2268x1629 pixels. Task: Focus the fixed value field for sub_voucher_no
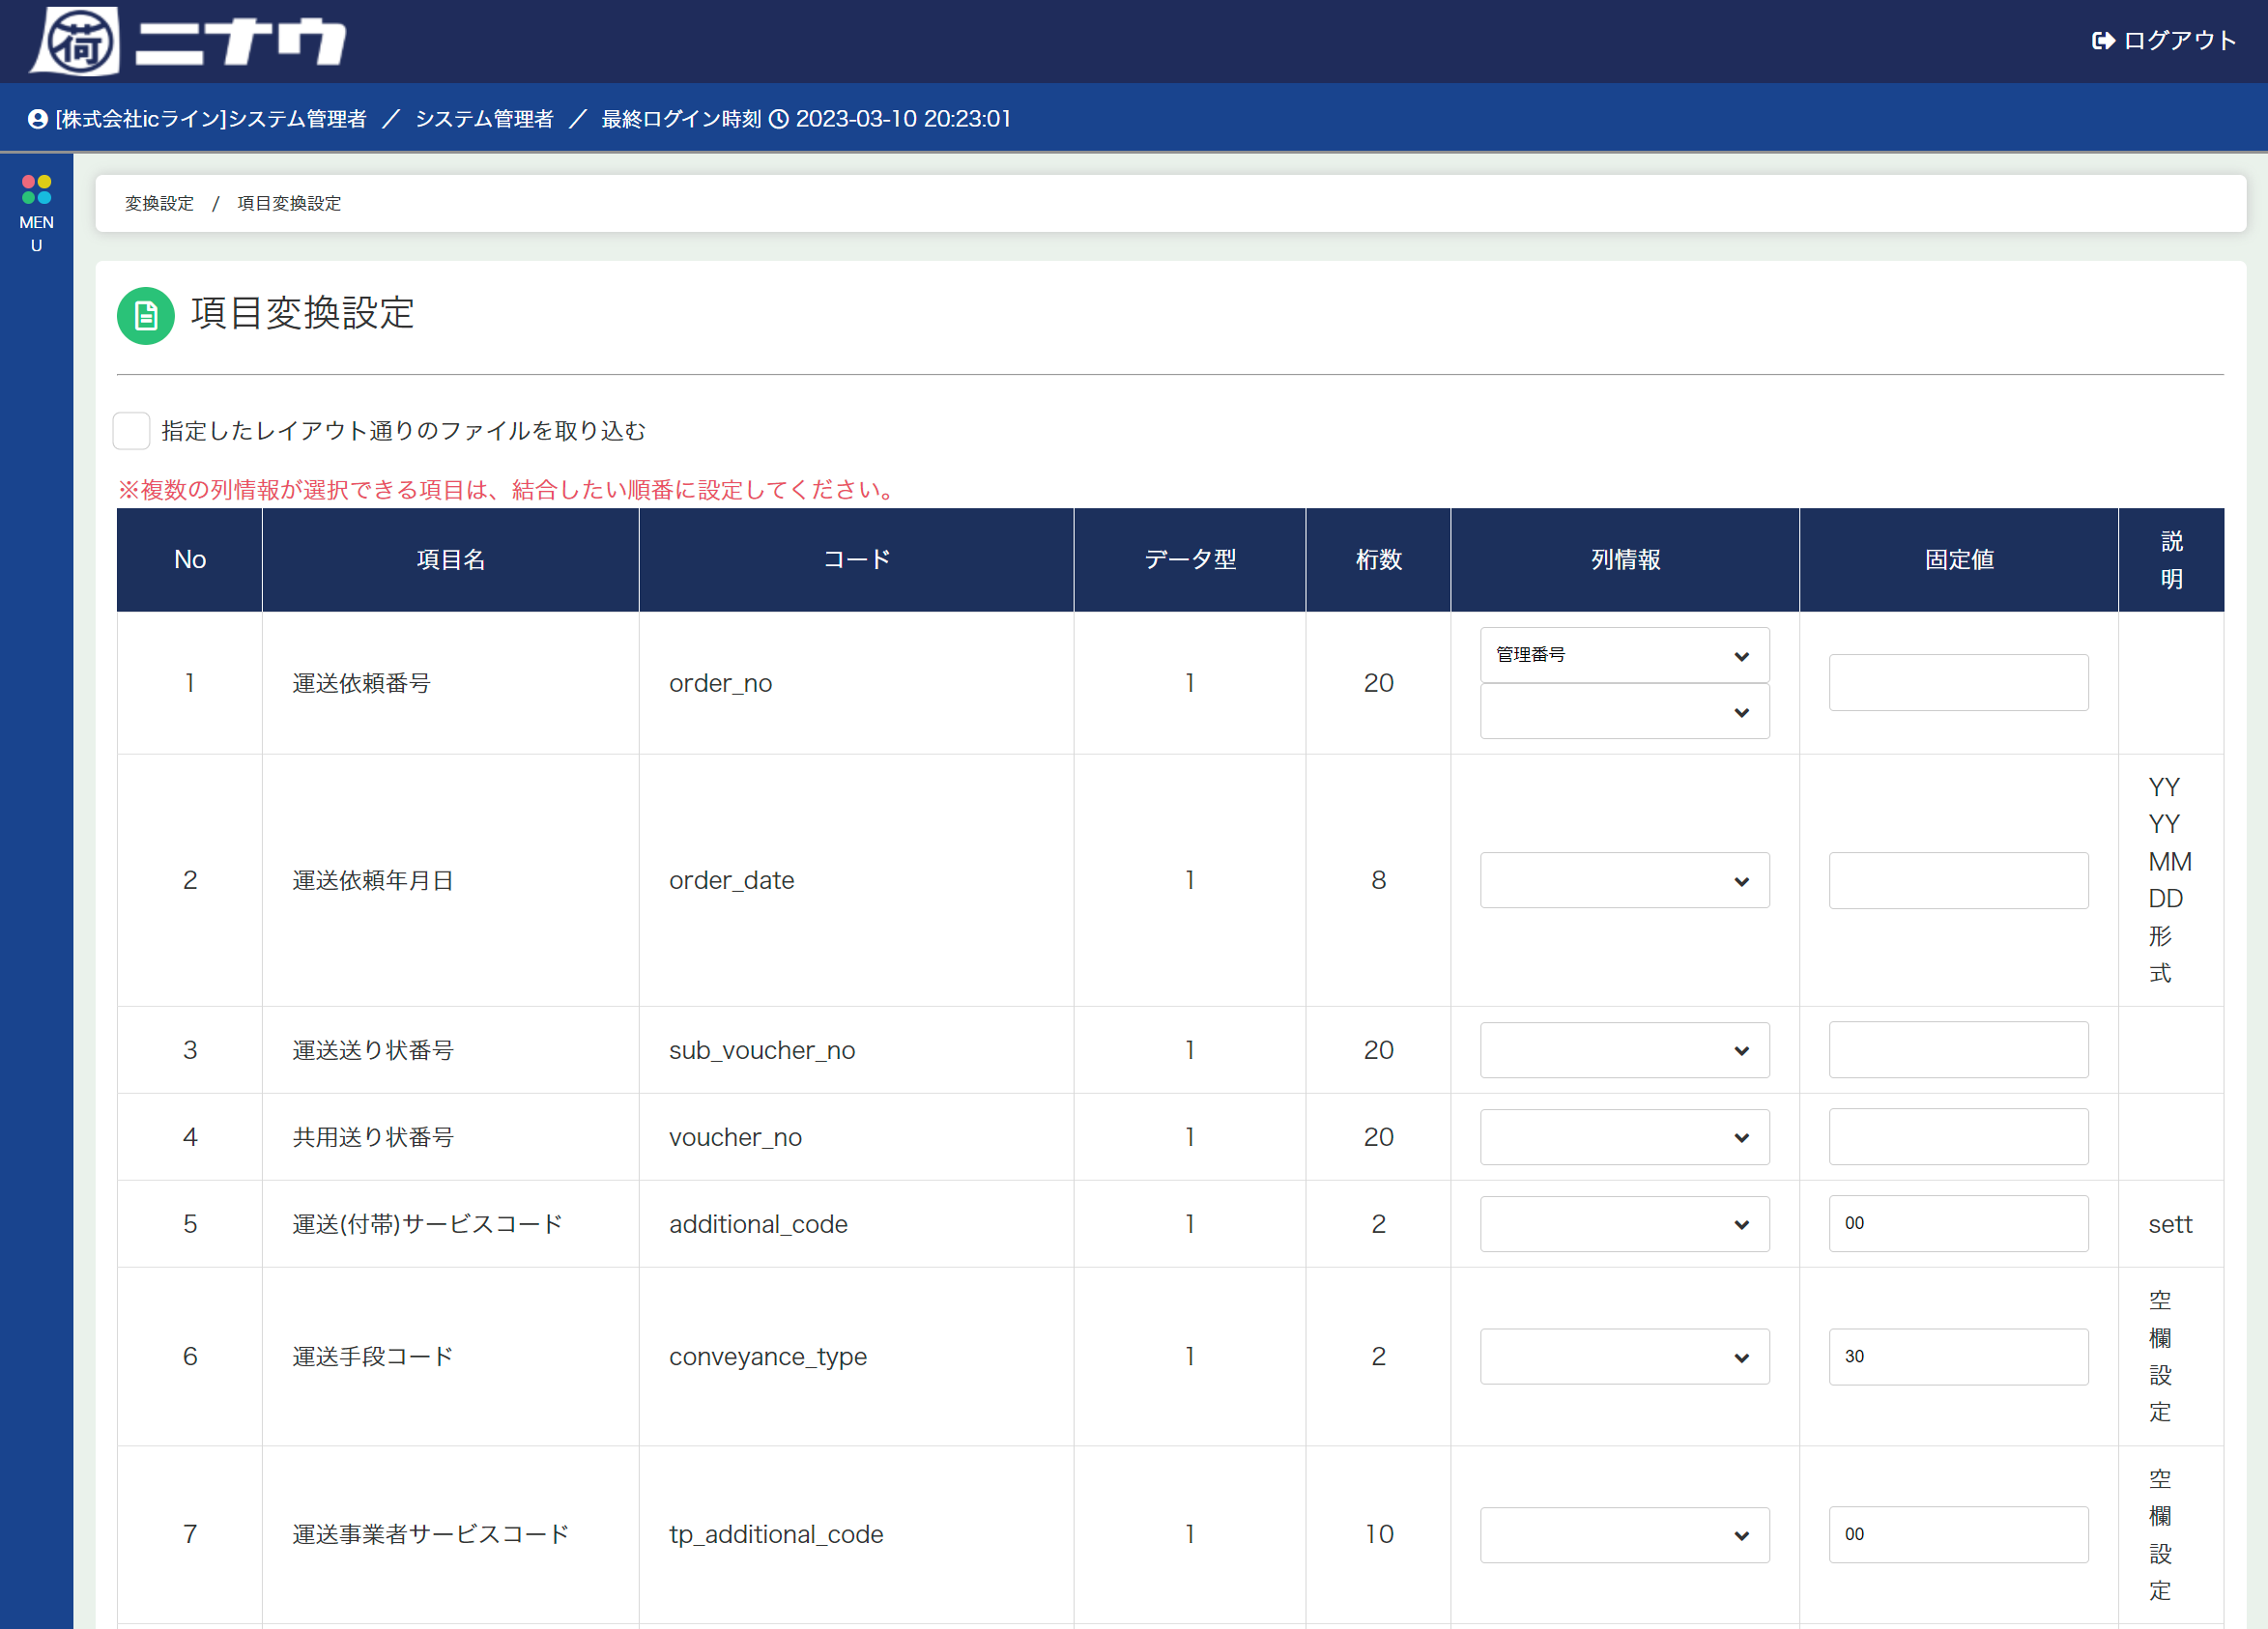tap(1958, 1050)
